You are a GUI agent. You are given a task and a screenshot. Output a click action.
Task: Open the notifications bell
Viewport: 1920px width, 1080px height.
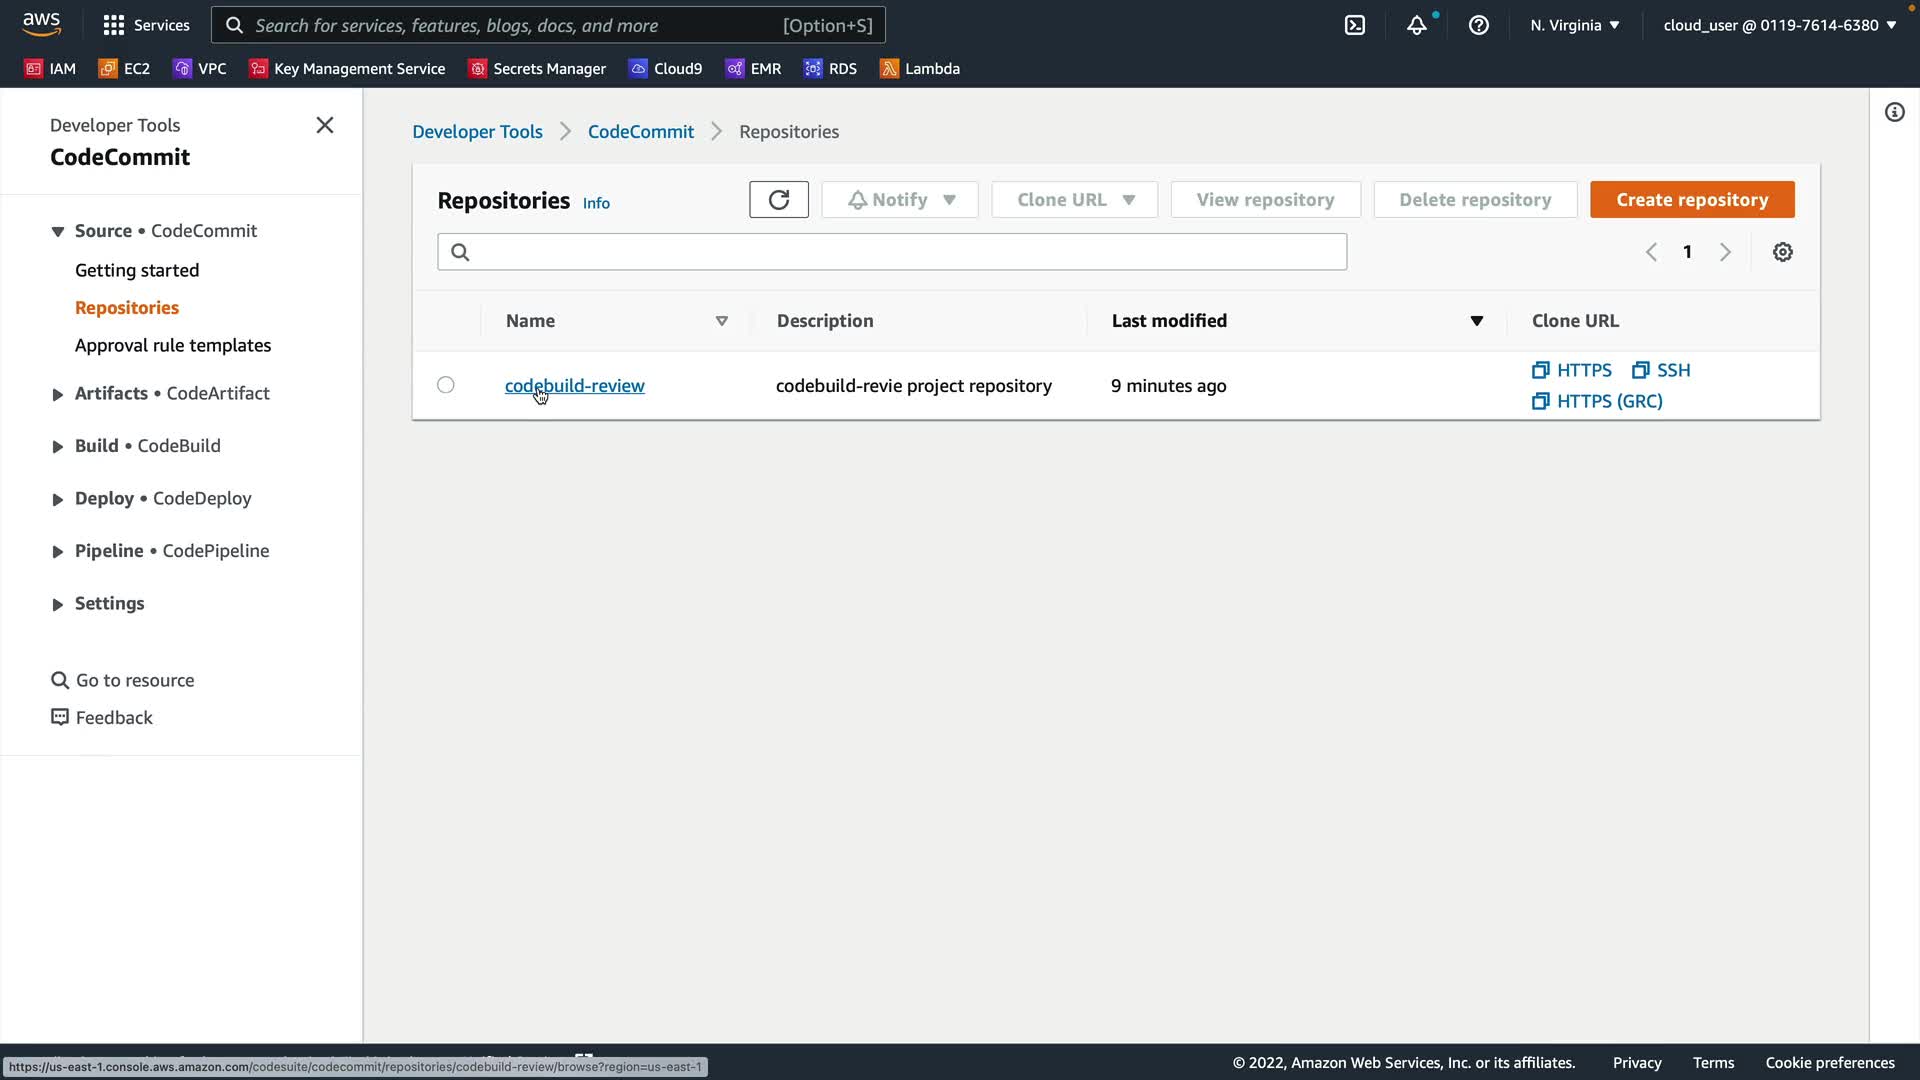point(1416,25)
